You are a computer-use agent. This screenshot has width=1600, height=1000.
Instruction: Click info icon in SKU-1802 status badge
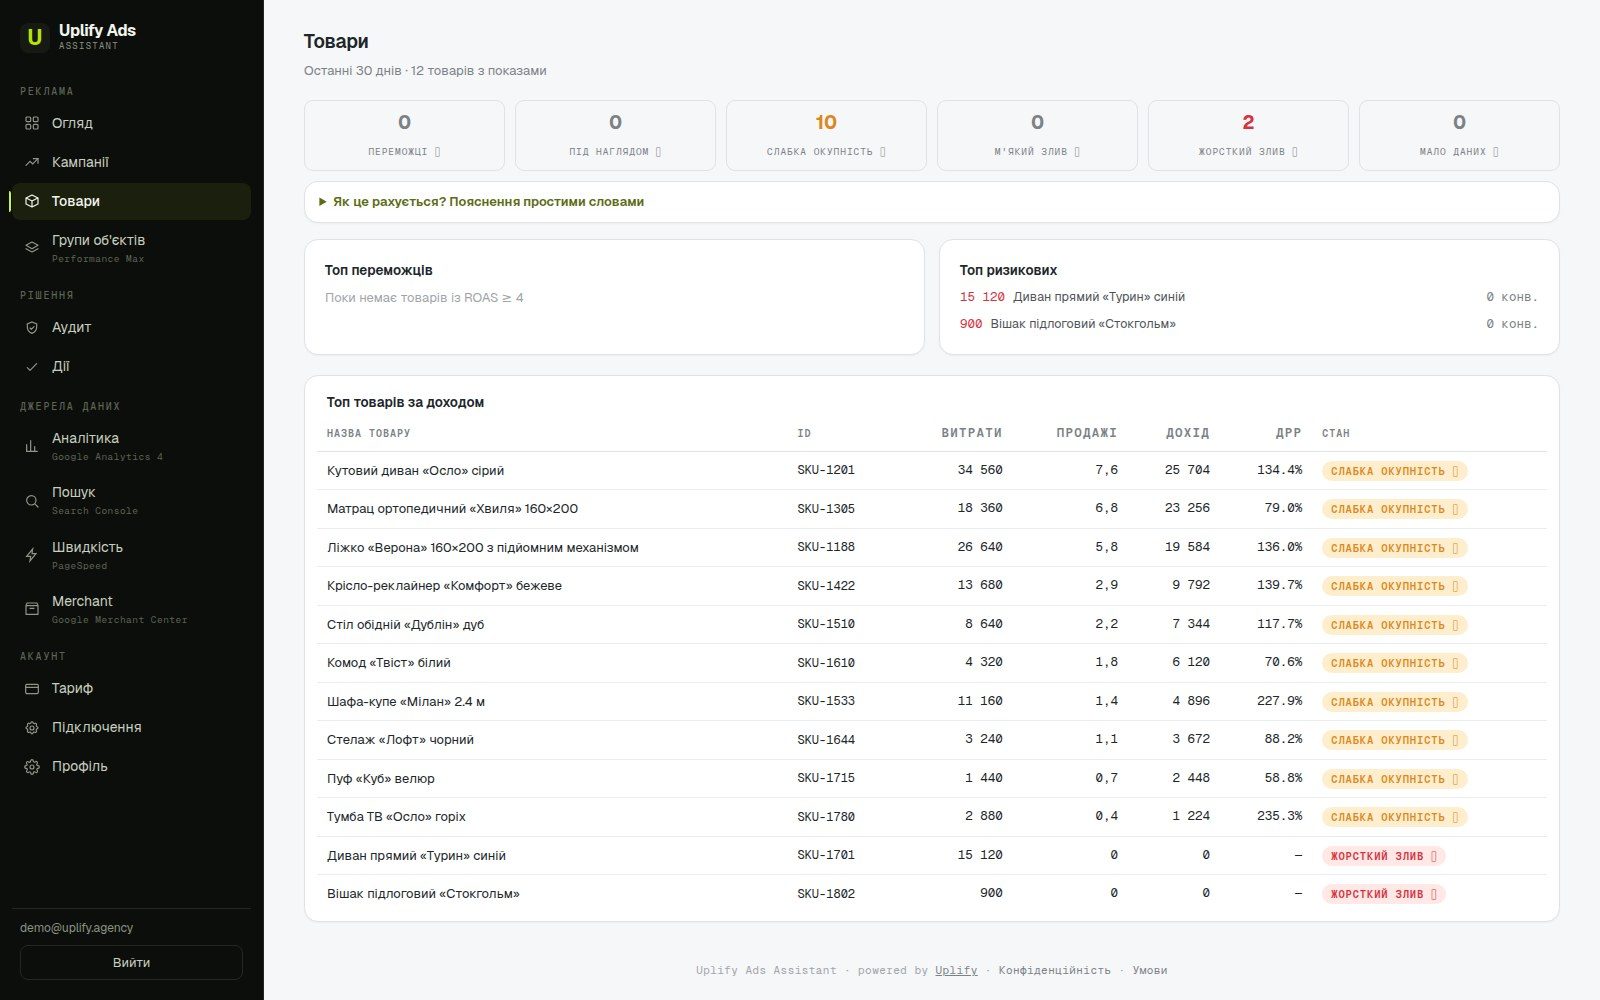tap(1434, 894)
